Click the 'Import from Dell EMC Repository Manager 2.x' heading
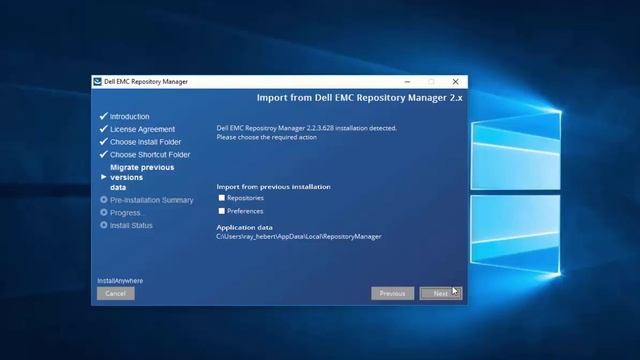 click(x=360, y=98)
